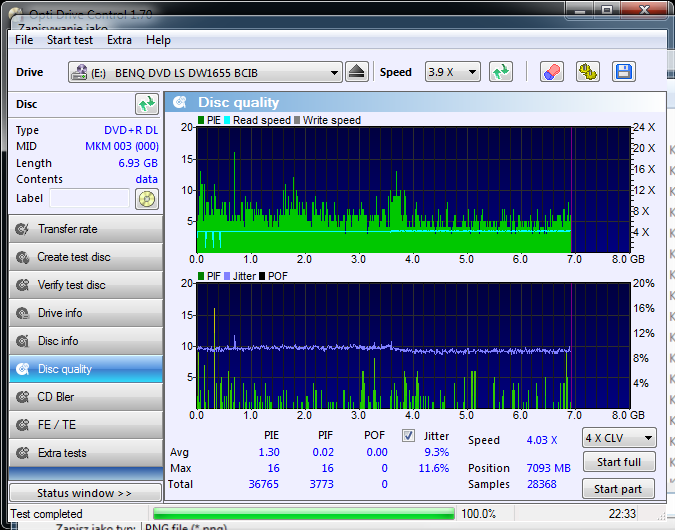Click the Drive info sidebar icon
Image resolution: width=675 pixels, height=530 pixels.
pyautogui.click(x=22, y=313)
